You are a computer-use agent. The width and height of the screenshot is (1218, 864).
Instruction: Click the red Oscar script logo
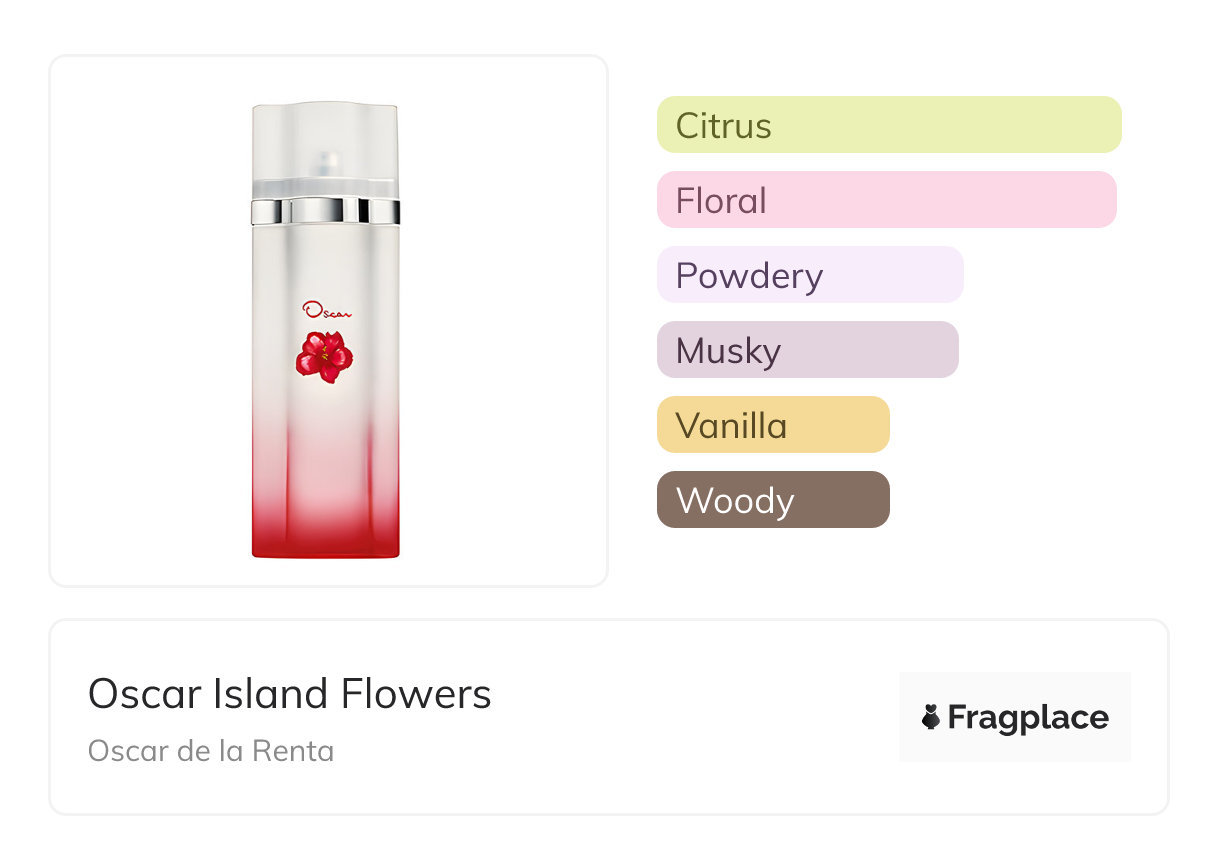pyautogui.click(x=327, y=311)
